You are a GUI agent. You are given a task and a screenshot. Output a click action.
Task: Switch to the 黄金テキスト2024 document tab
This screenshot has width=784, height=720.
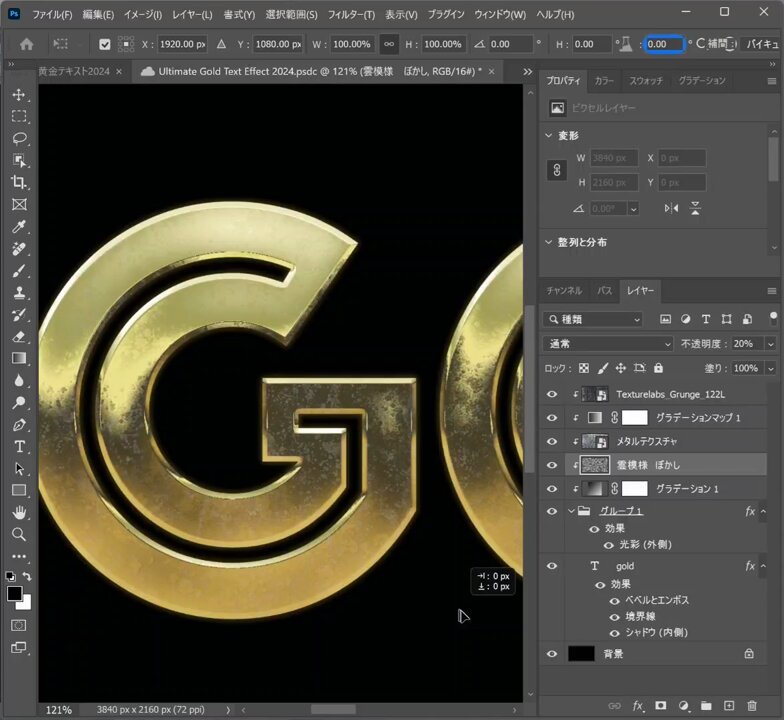point(74,72)
